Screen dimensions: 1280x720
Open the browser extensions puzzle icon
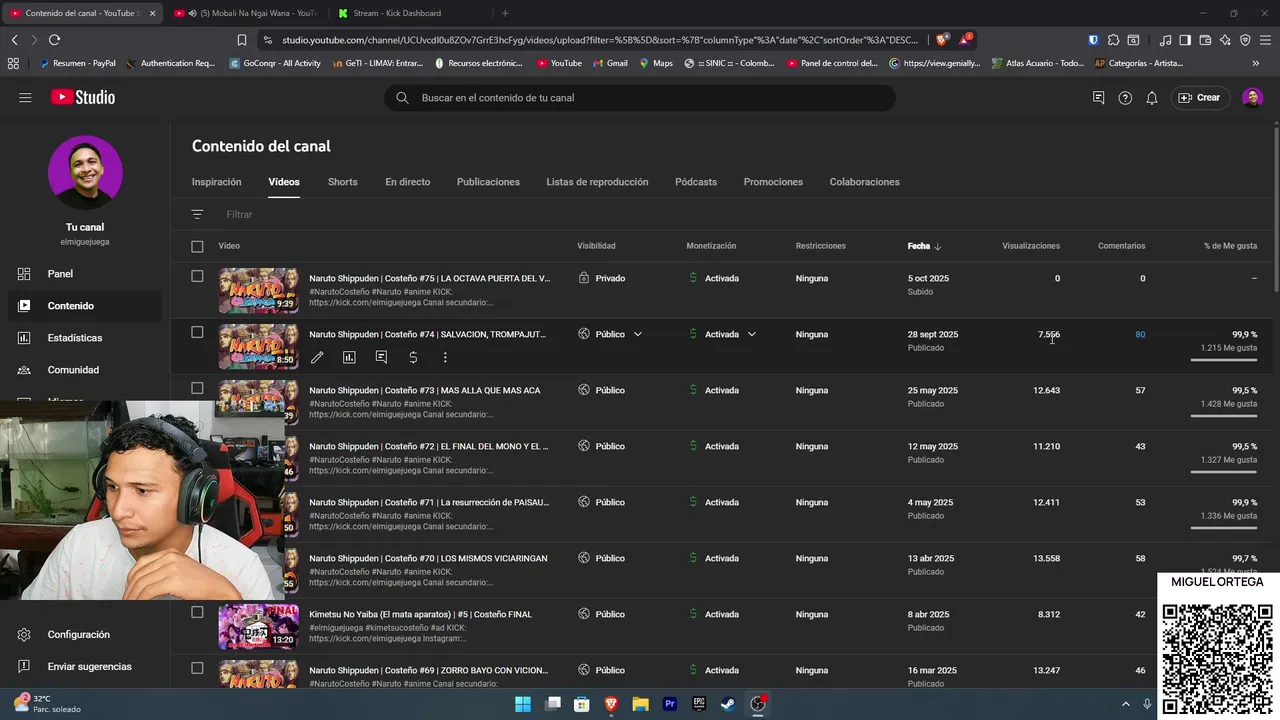[1113, 40]
